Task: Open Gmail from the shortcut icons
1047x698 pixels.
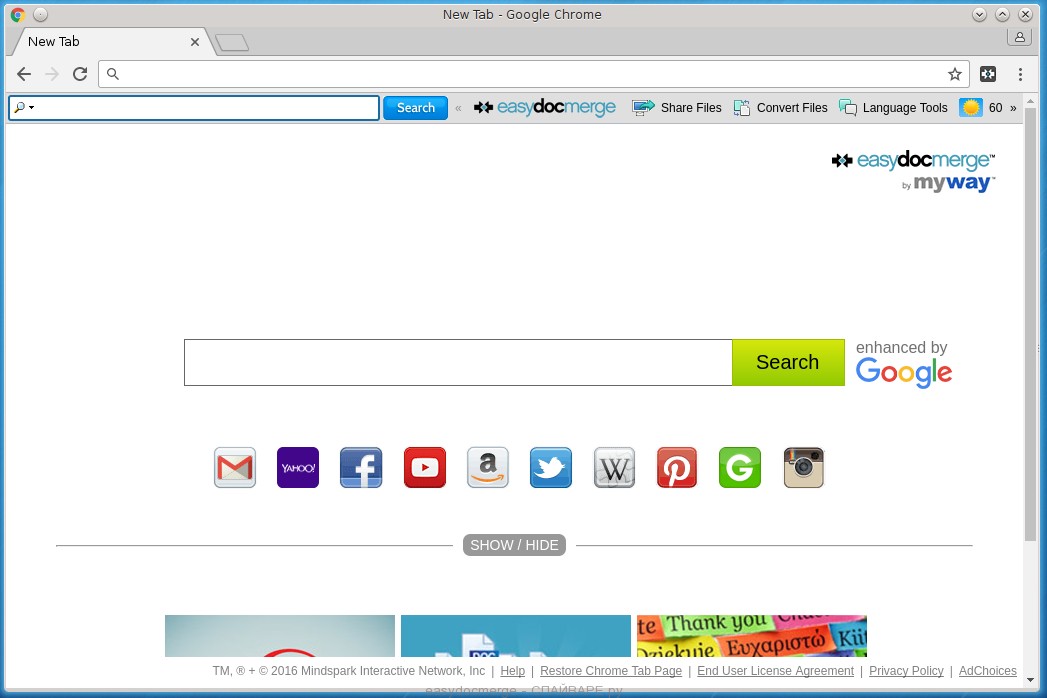Action: (234, 467)
